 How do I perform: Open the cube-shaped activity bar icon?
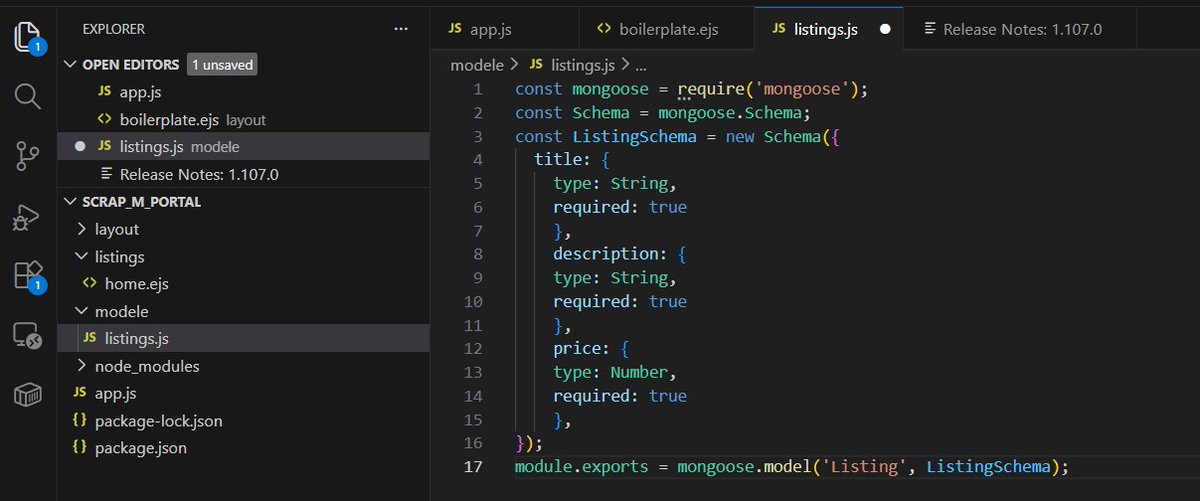point(27,396)
